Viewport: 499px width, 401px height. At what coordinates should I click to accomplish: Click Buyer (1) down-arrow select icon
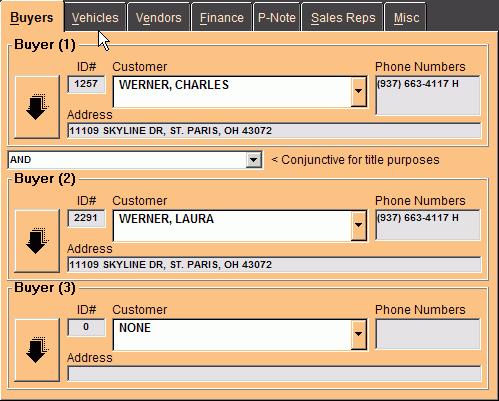pos(37,107)
